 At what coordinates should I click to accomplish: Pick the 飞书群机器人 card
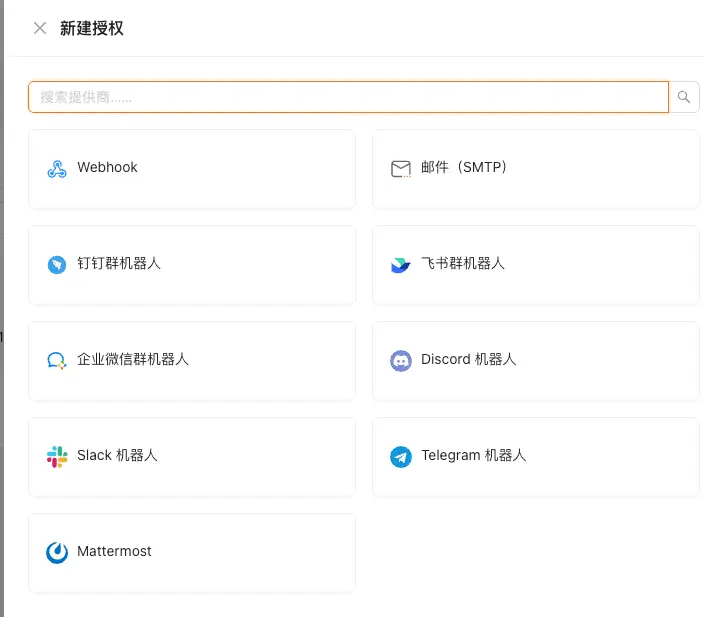tap(536, 265)
